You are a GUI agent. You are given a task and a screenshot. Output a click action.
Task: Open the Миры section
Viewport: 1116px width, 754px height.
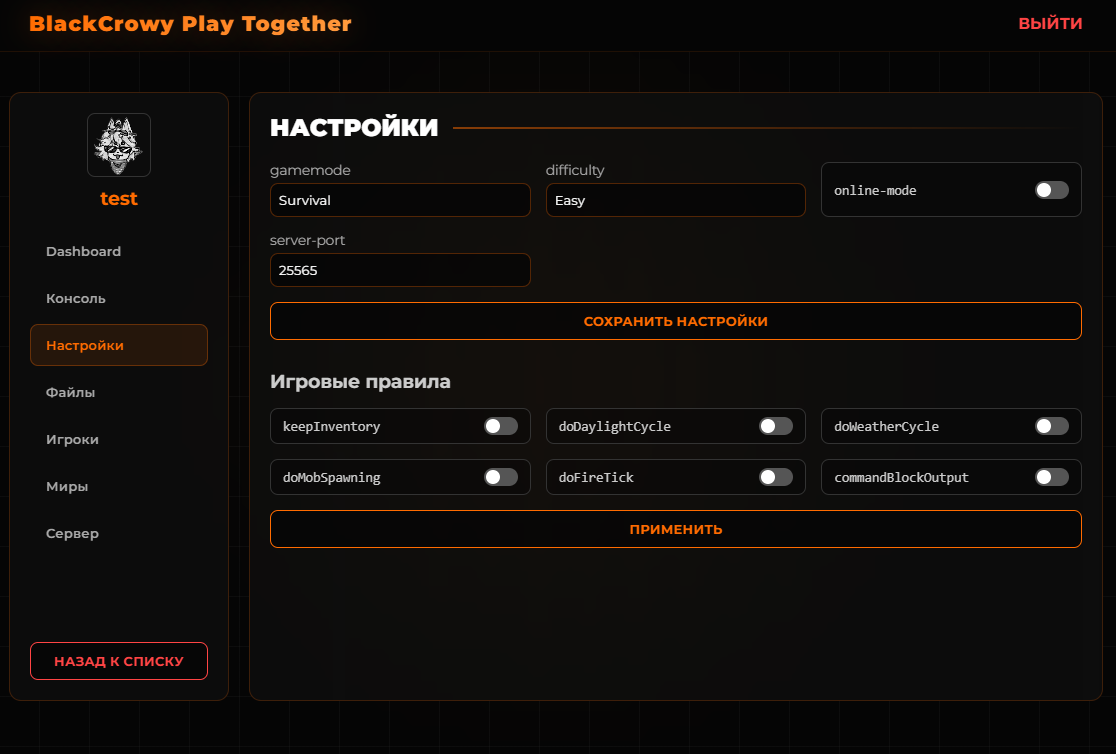pyautogui.click(x=67, y=487)
